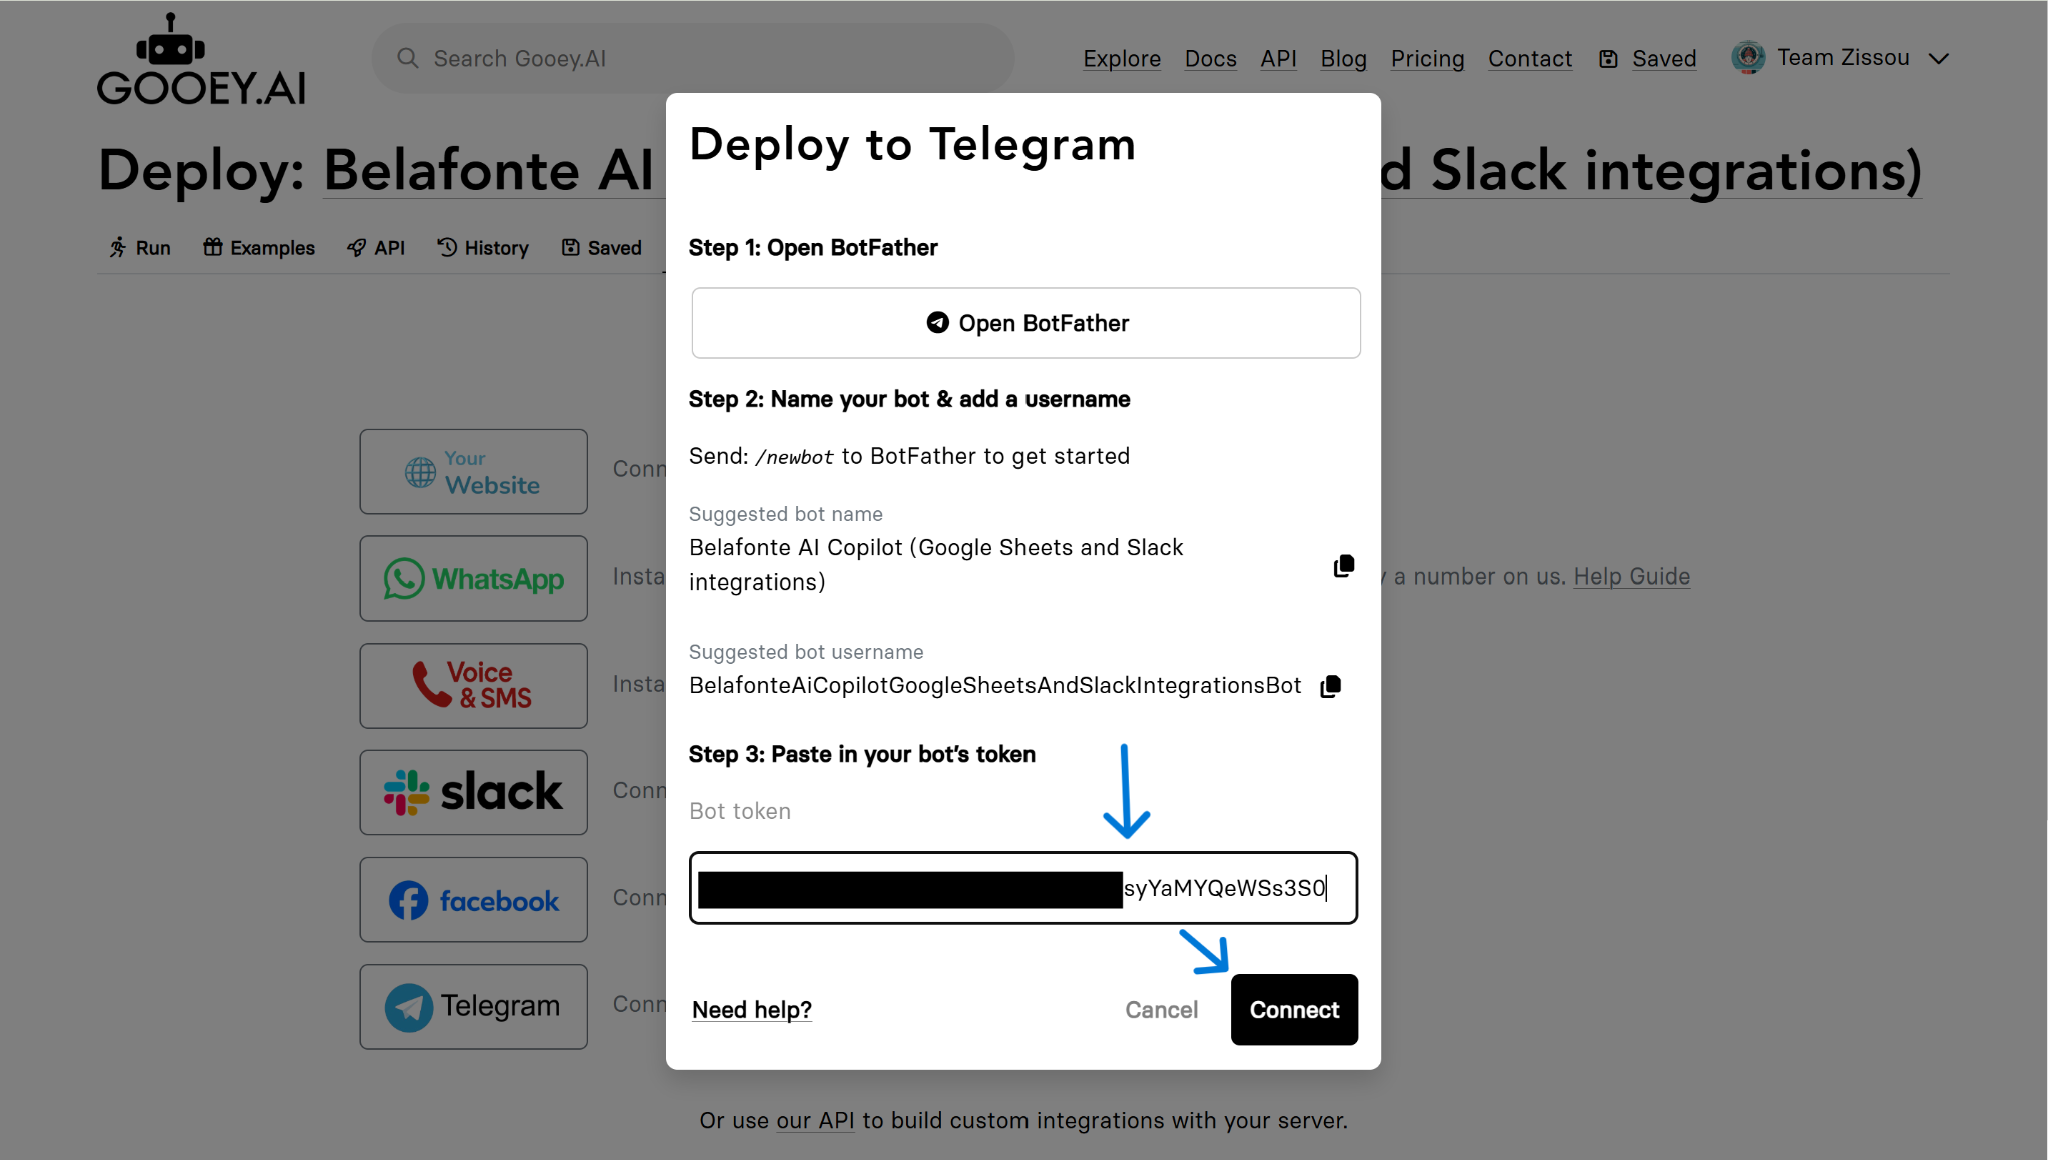Open the History tab
Viewport: 2048px width, 1160px height.
click(x=483, y=248)
